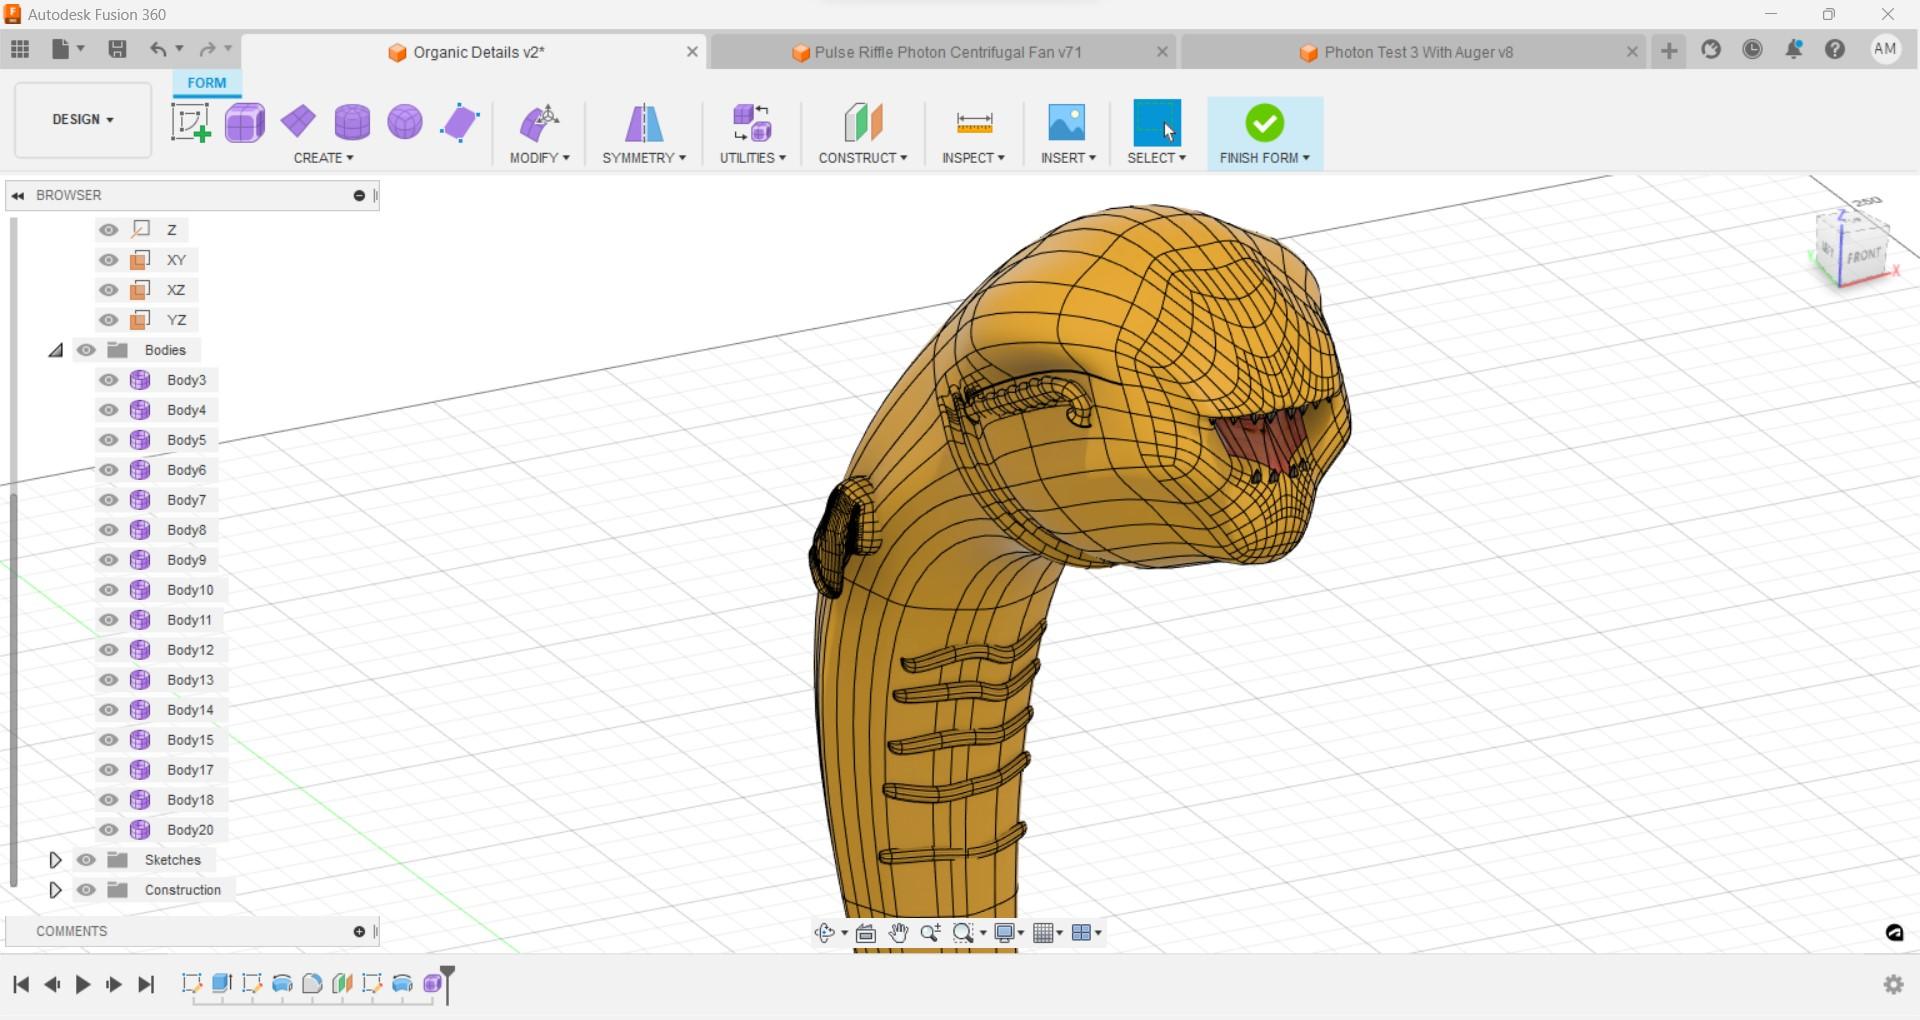This screenshot has width=1920, height=1020.
Task: Click the FRONT face of the view cube
Action: click(1863, 254)
